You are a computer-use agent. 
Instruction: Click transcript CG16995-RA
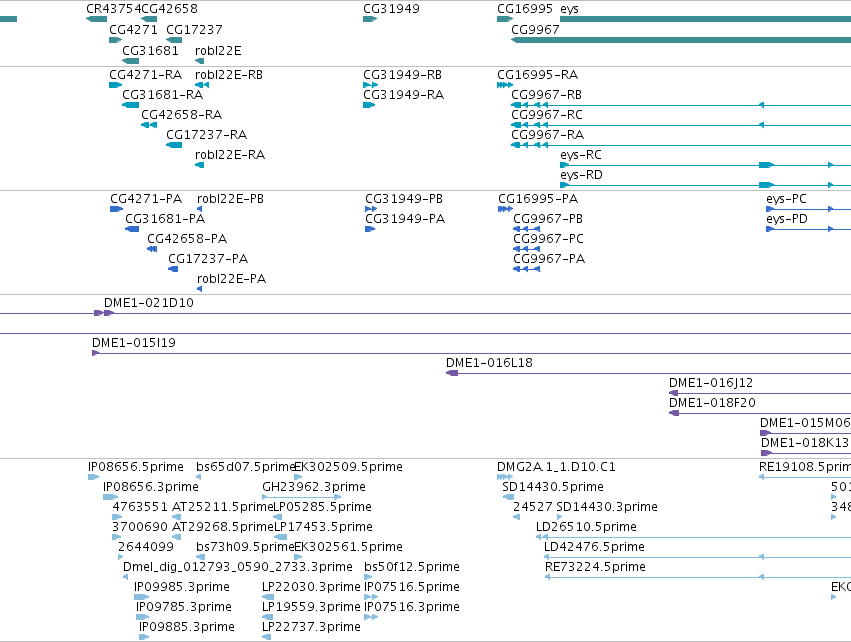(537, 74)
